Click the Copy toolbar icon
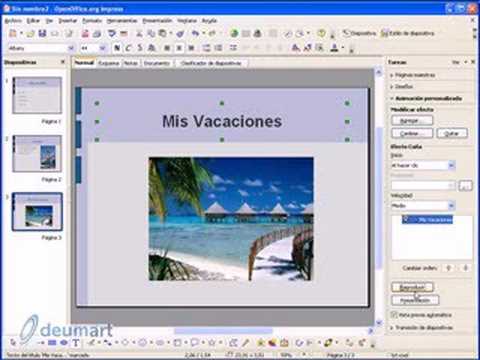 [x=151, y=33]
